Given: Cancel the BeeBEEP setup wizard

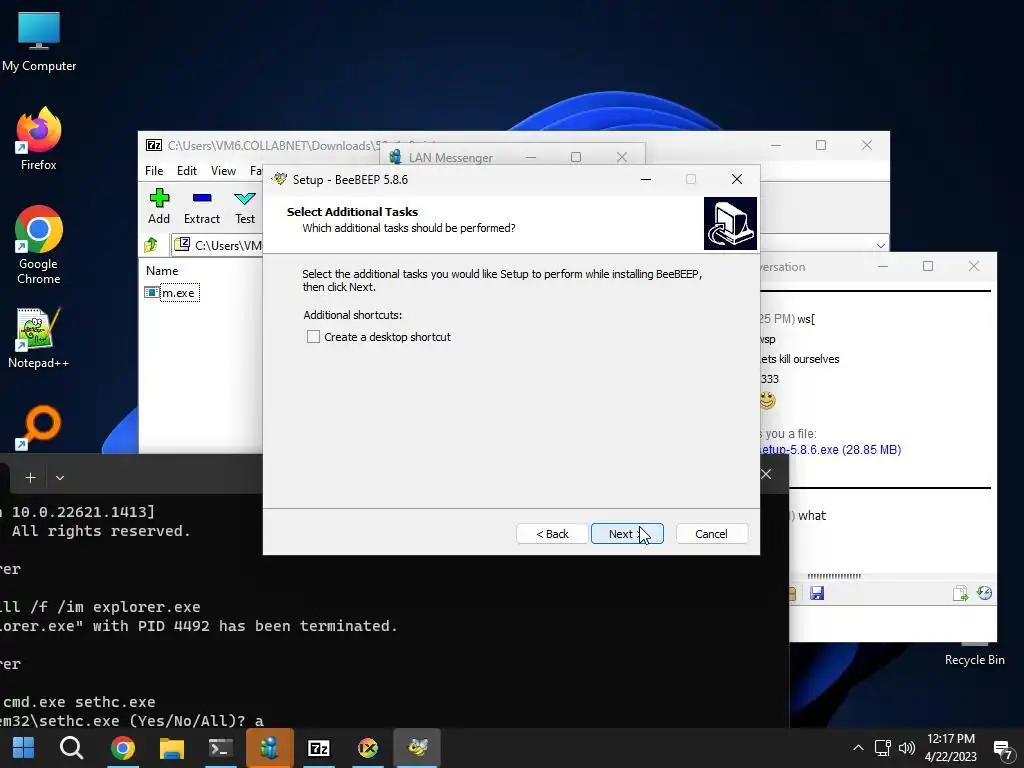Looking at the screenshot, I should (x=711, y=534).
